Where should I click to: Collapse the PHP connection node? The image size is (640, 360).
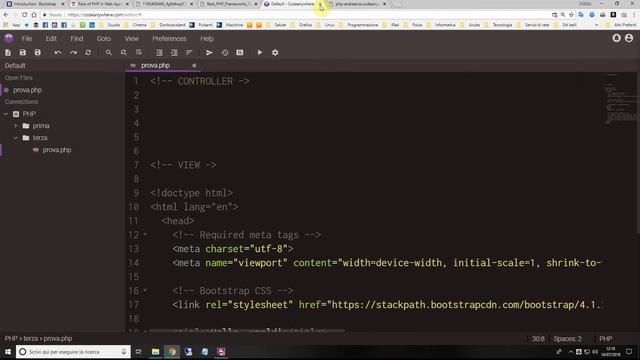tap(6, 114)
